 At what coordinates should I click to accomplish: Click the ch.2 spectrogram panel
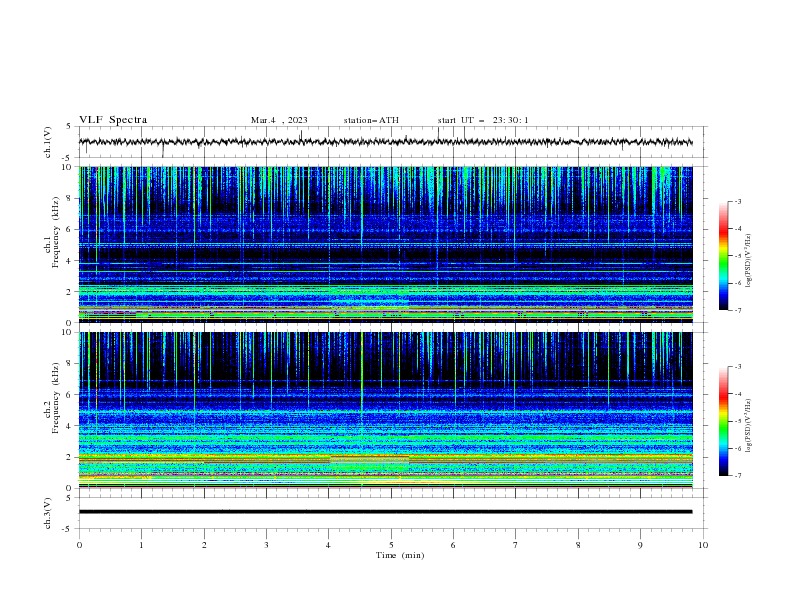point(385,410)
